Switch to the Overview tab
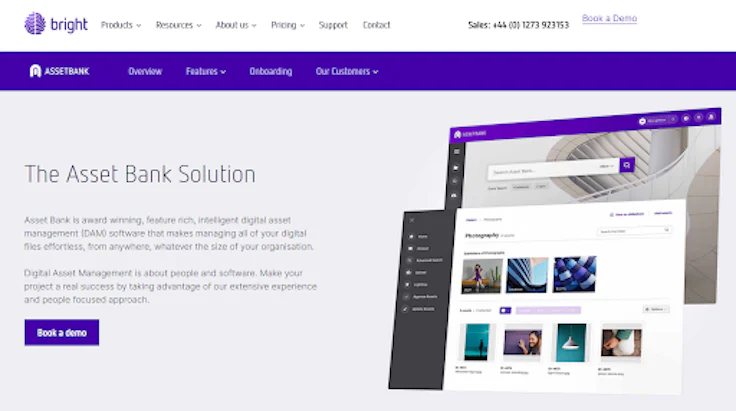This screenshot has width=736, height=411. pos(145,71)
